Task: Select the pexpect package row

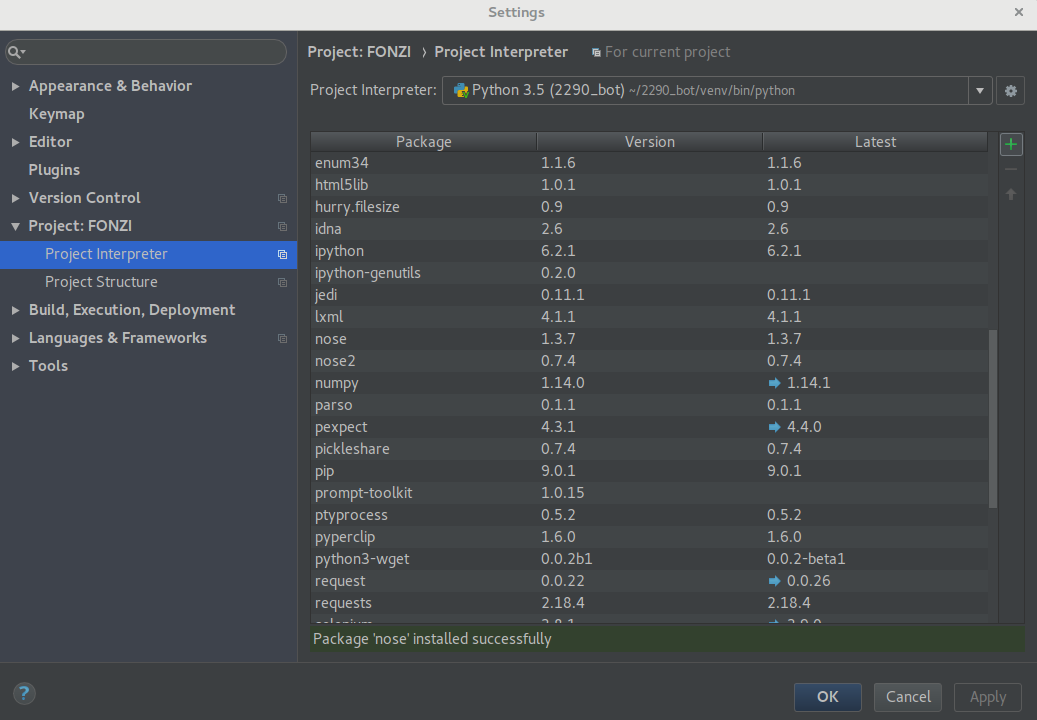Action: [x=649, y=427]
